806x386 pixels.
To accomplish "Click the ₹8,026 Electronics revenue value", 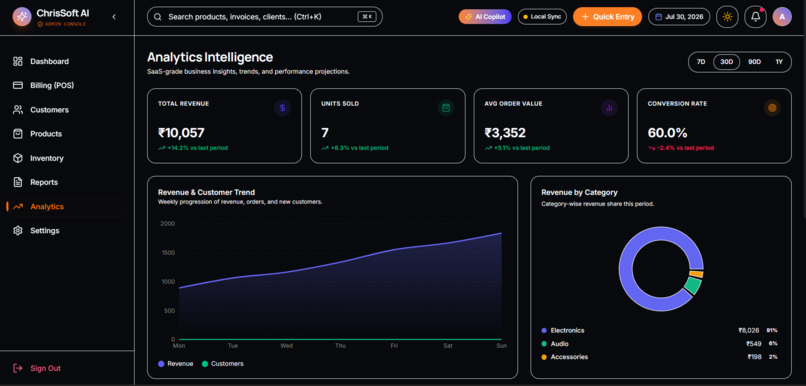I will click(x=748, y=330).
